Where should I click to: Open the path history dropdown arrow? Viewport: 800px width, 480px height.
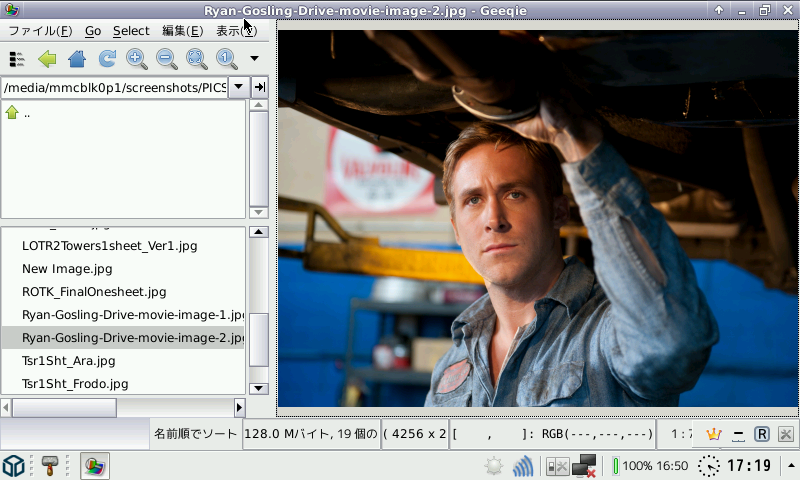[x=238, y=87]
